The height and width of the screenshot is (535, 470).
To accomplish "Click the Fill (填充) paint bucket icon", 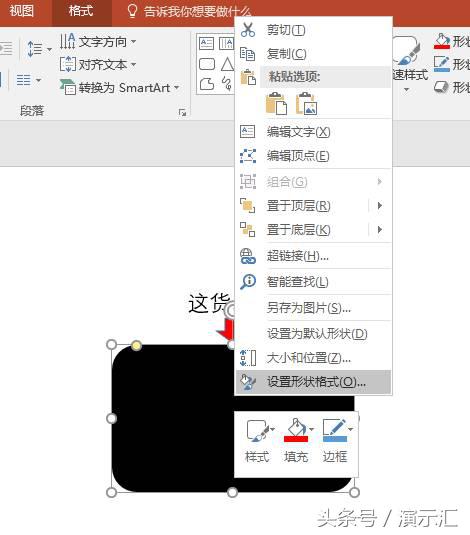I will point(296,430).
